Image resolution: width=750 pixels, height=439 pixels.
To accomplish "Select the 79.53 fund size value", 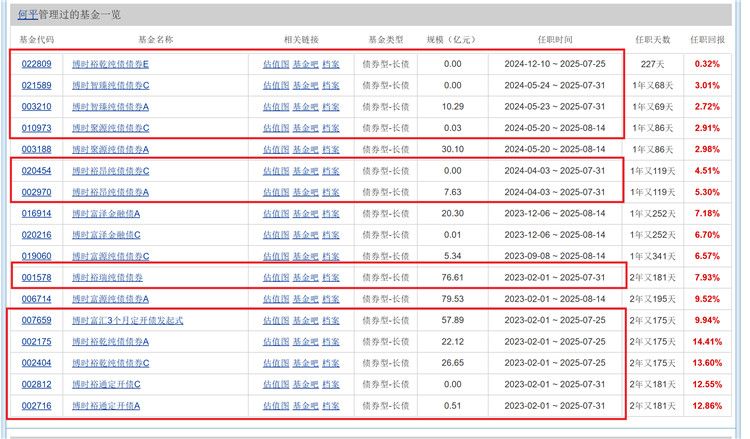I will (452, 299).
